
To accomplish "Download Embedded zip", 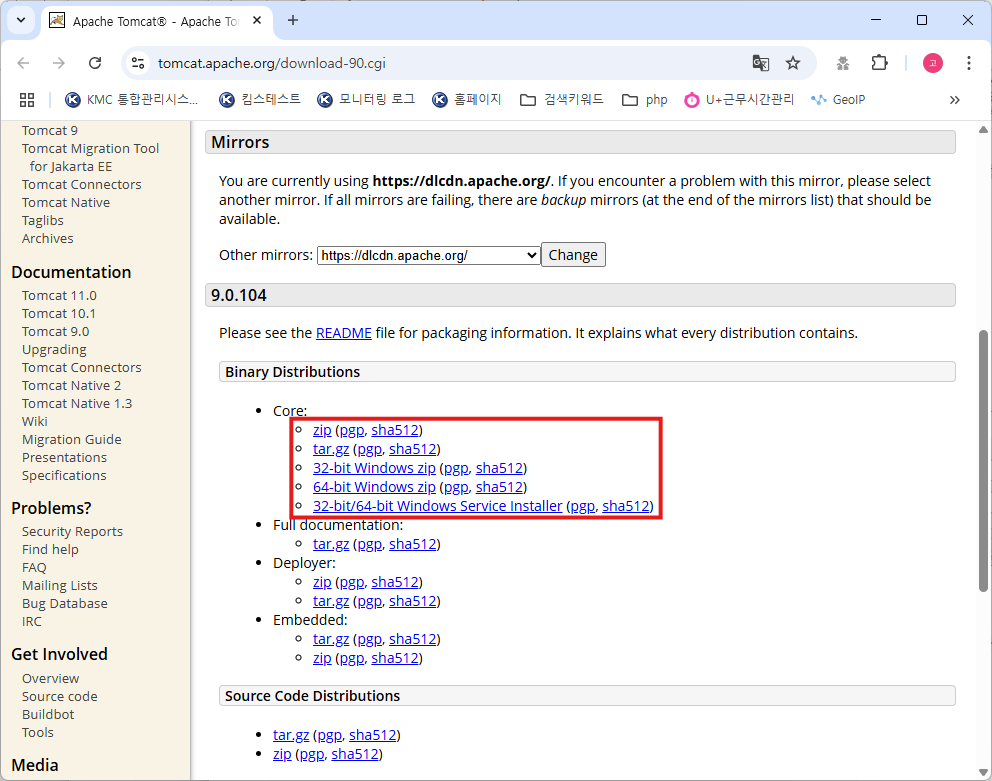I will [322, 658].
